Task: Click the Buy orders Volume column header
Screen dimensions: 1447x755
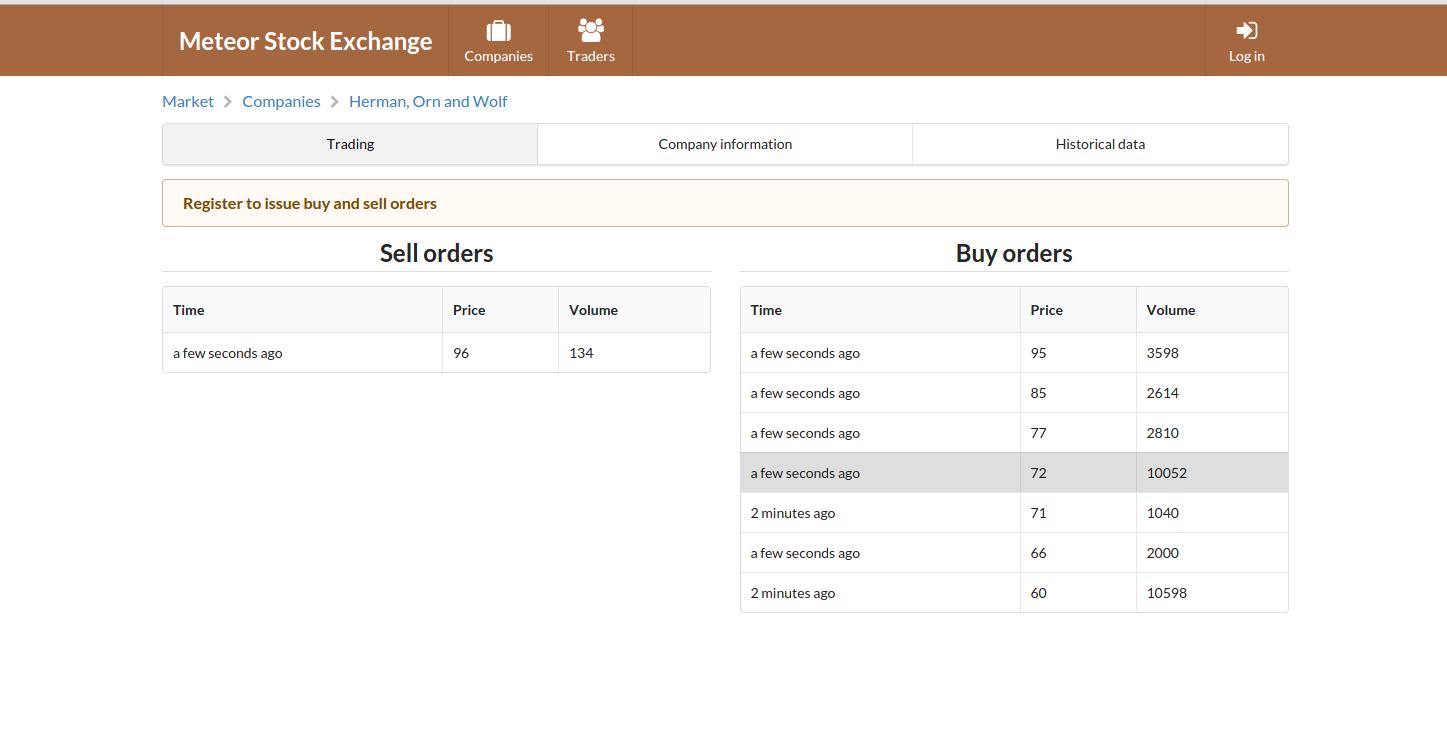Action: (x=1171, y=310)
